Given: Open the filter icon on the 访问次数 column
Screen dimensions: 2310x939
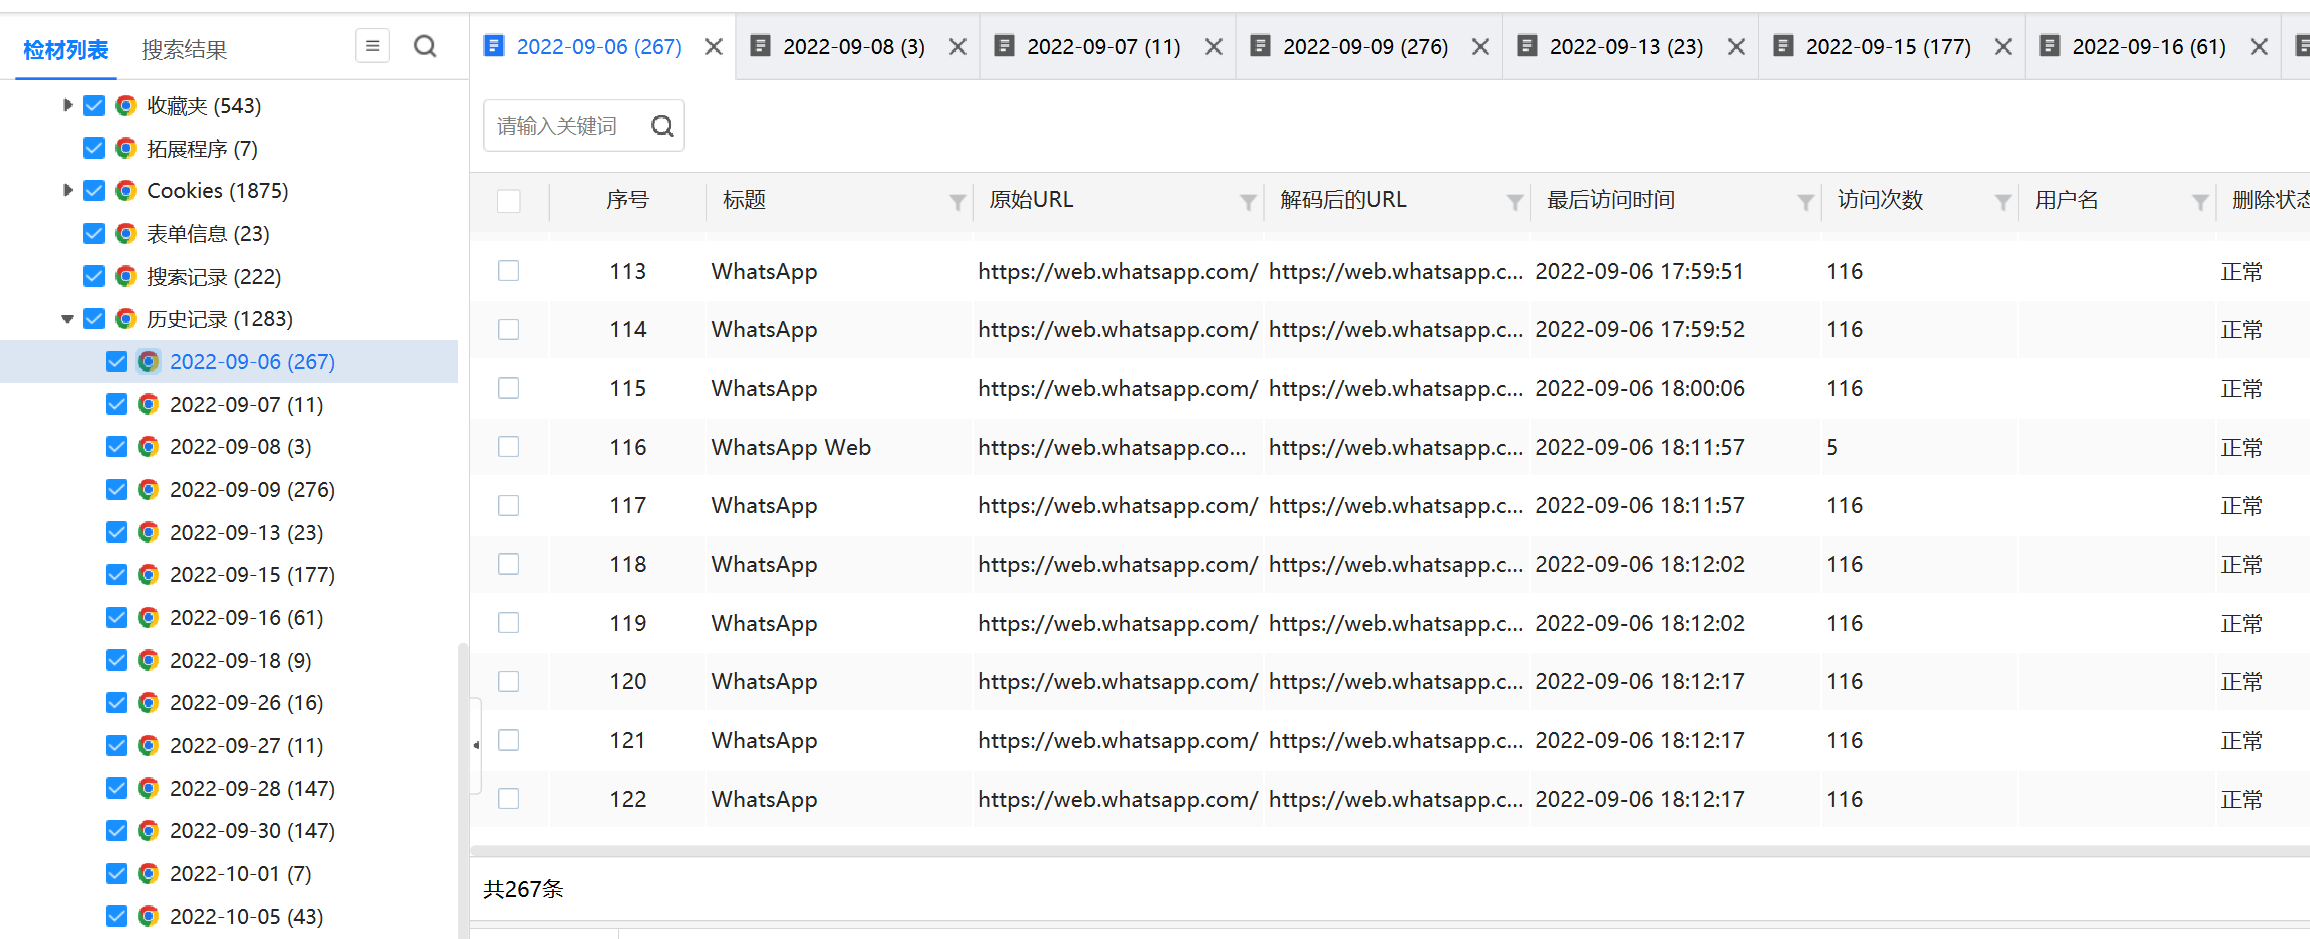Looking at the screenshot, I should click(2003, 202).
